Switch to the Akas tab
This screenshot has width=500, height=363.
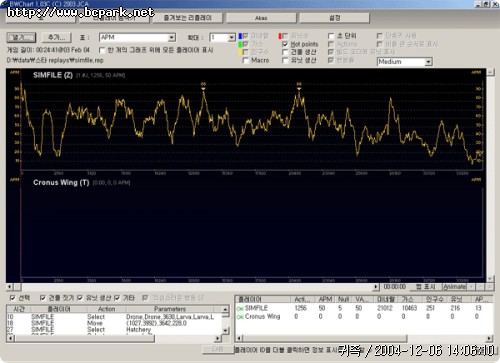[x=261, y=18]
